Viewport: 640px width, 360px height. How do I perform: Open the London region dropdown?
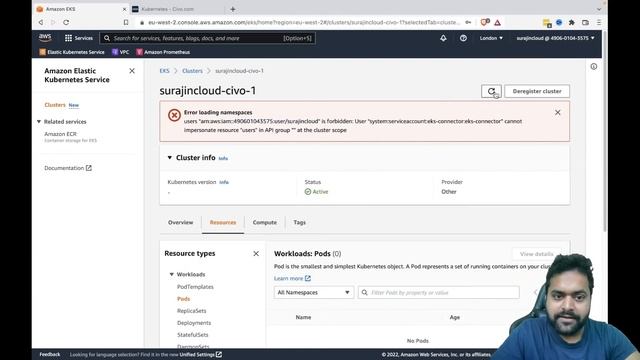coord(491,38)
